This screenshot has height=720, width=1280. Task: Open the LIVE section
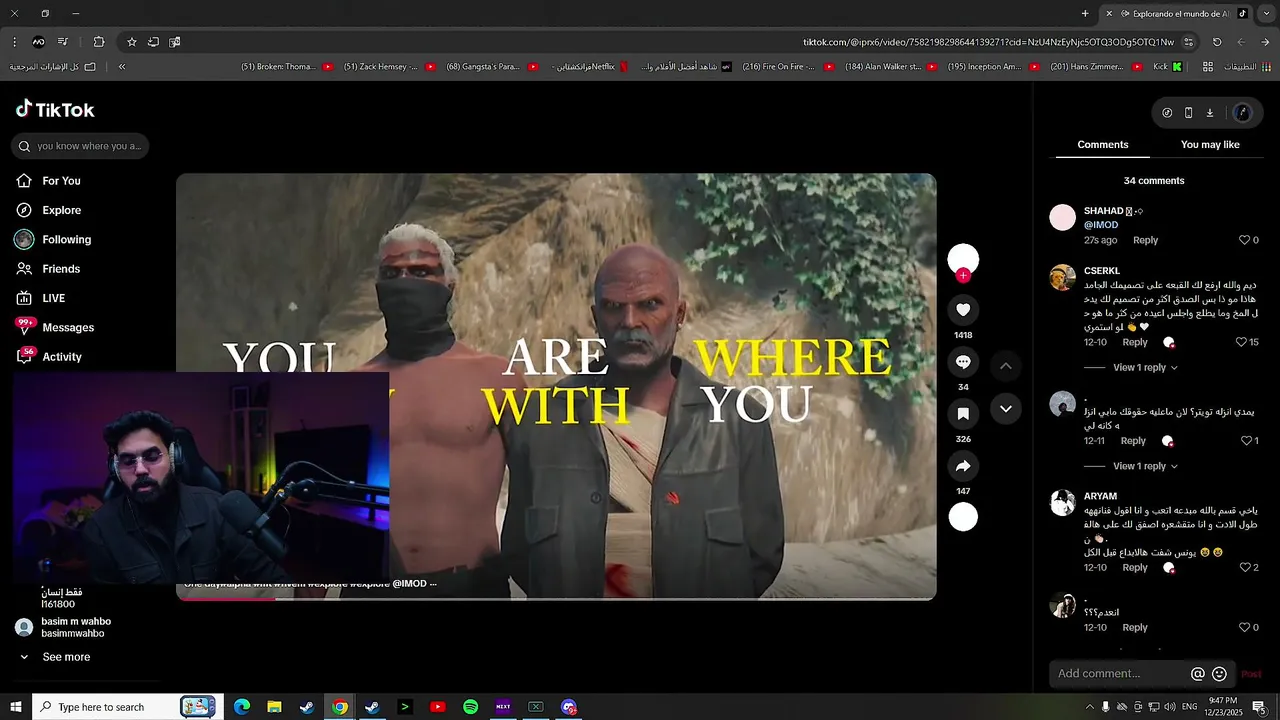(x=53, y=298)
